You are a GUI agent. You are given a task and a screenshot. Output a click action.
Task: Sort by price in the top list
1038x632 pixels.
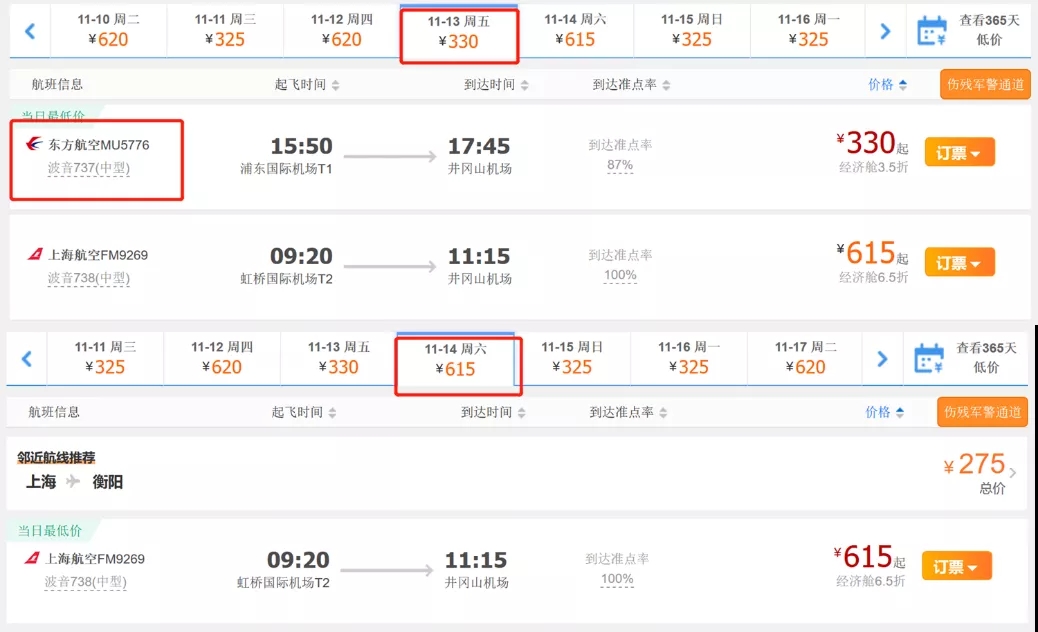(887, 85)
